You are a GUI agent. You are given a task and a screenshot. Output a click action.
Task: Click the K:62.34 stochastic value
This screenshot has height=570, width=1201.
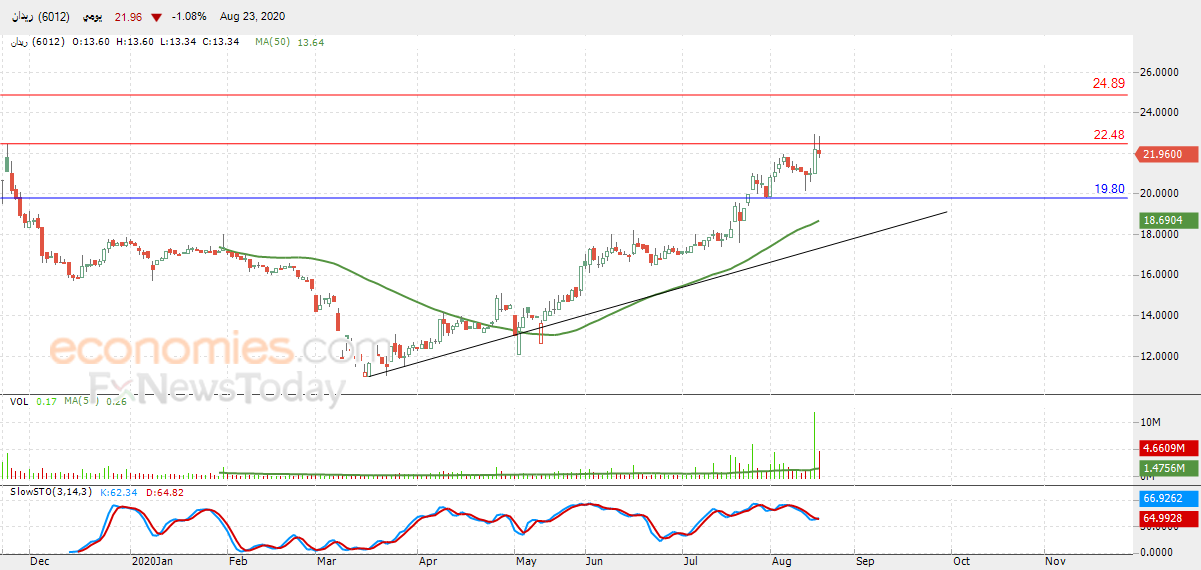click(x=118, y=492)
